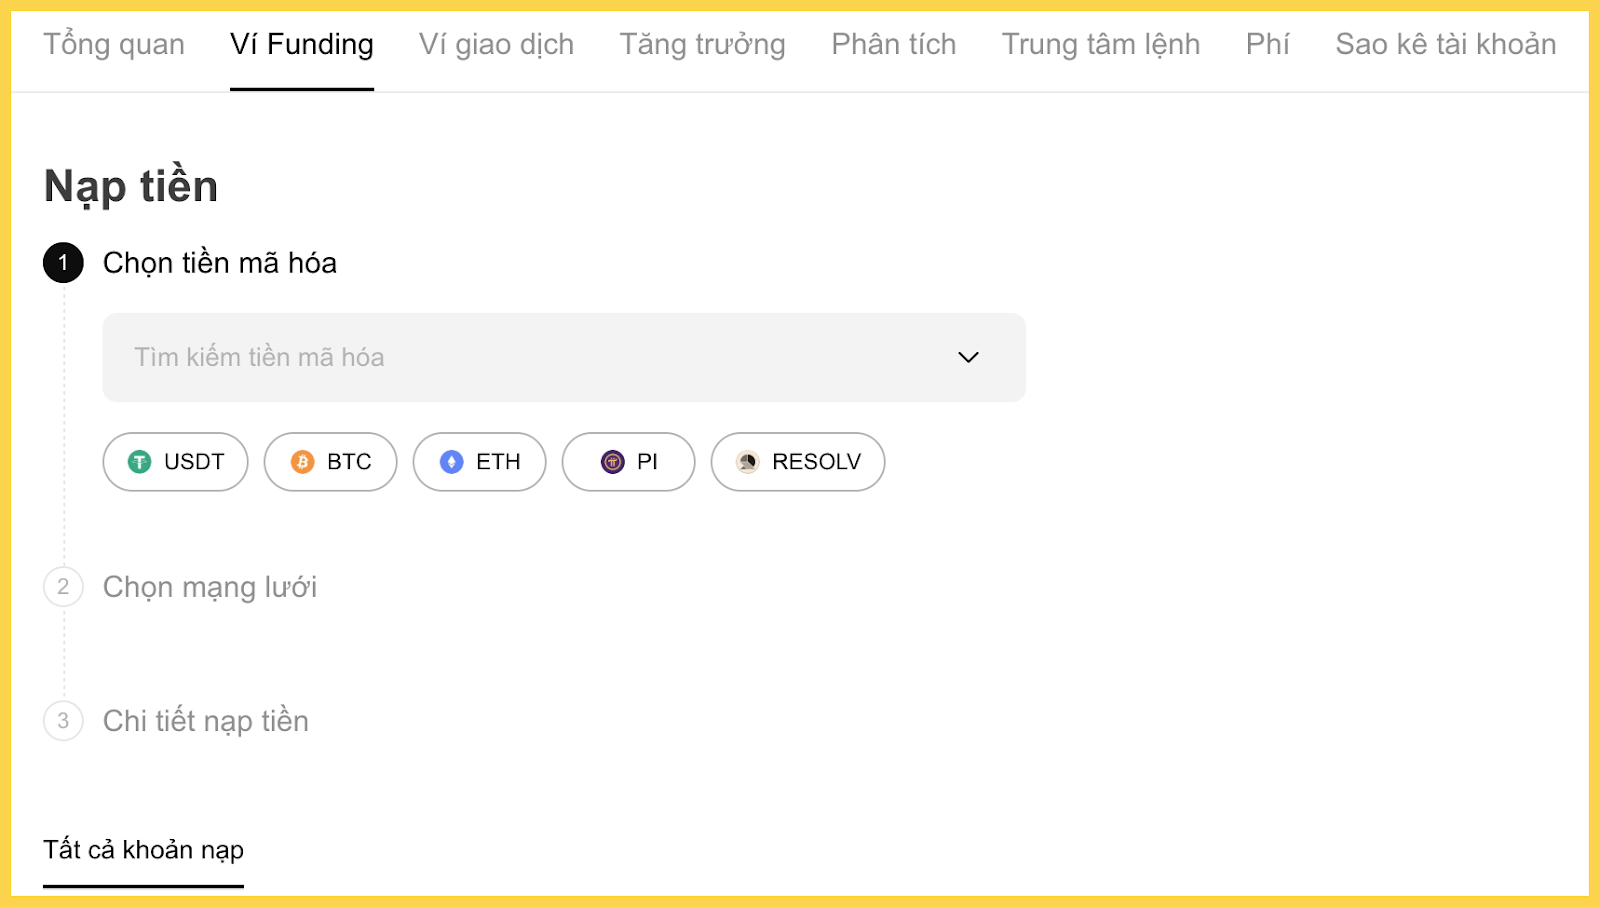
Task: Switch to the Phân tích tab
Action: tap(892, 44)
